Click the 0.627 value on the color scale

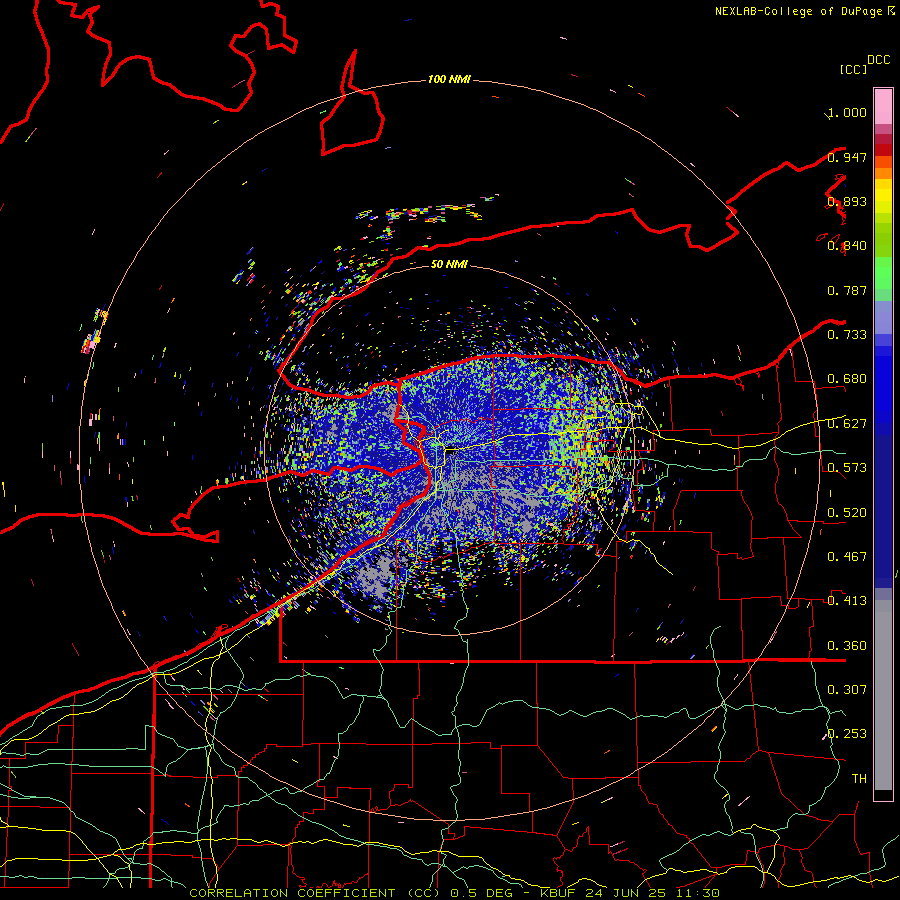(x=847, y=424)
